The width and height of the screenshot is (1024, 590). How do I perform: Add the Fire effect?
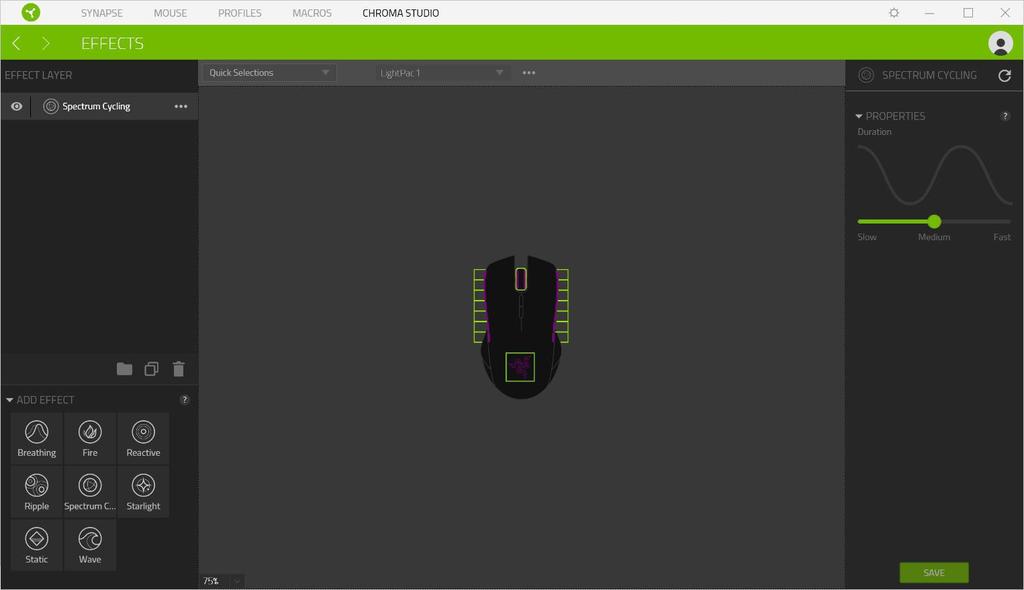[90, 438]
